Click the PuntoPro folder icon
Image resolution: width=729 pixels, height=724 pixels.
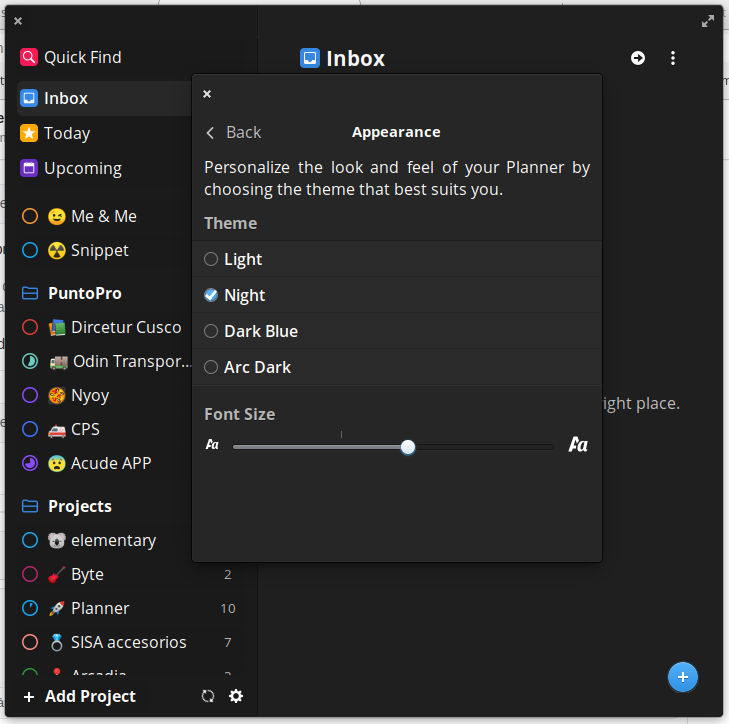[30, 293]
